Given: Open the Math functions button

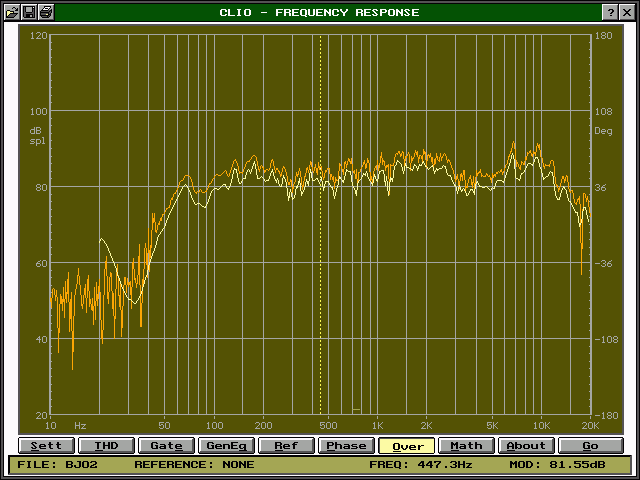Looking at the screenshot, I should coord(466,446).
